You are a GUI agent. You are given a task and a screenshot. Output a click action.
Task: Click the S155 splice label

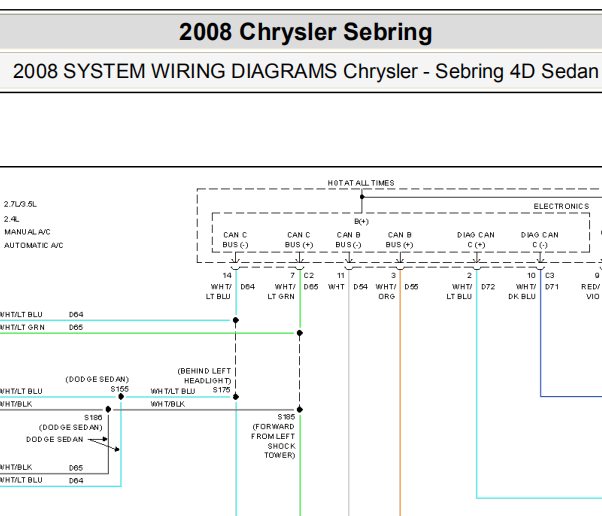point(120,389)
